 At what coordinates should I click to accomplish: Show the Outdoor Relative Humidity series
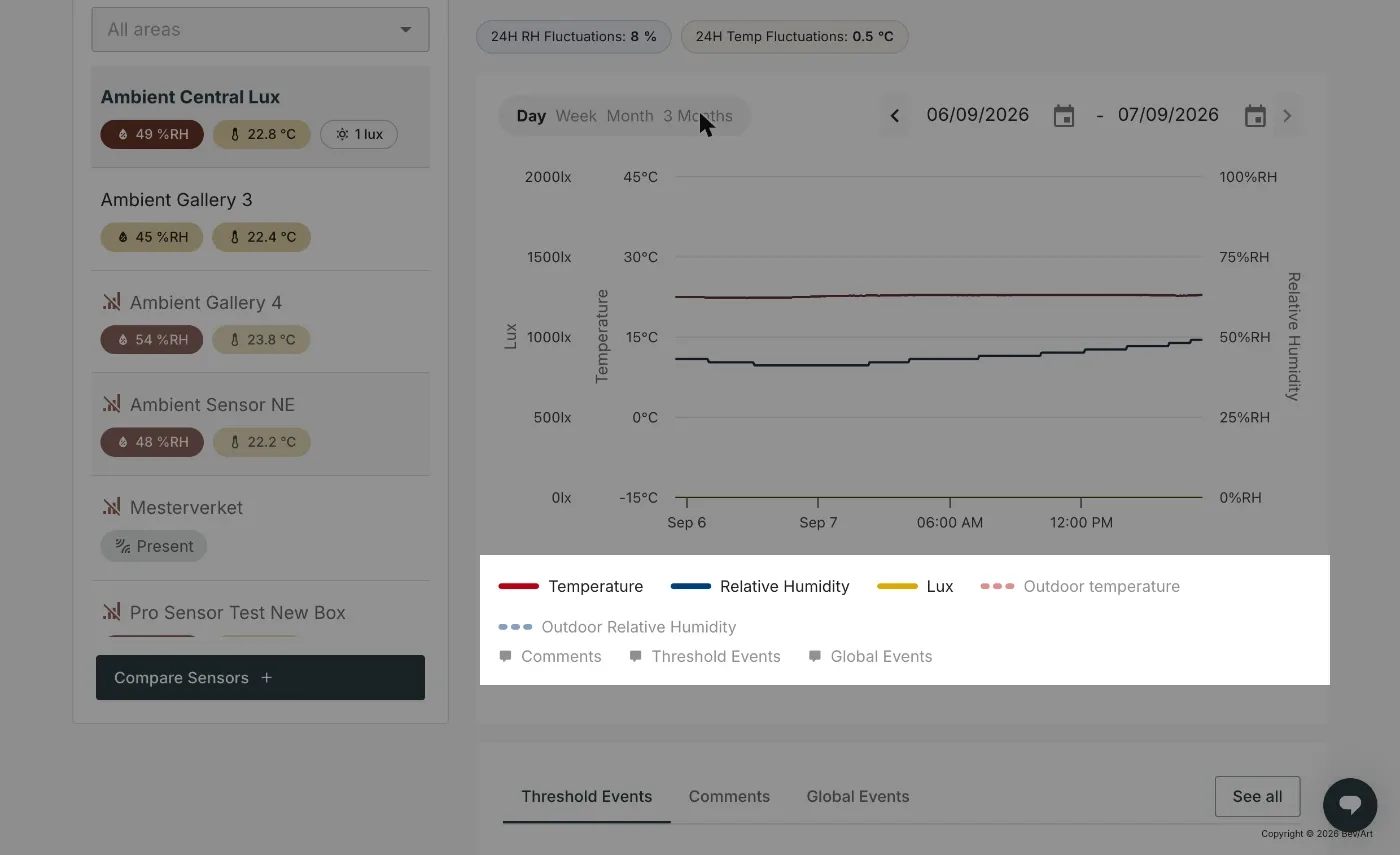[x=617, y=627]
